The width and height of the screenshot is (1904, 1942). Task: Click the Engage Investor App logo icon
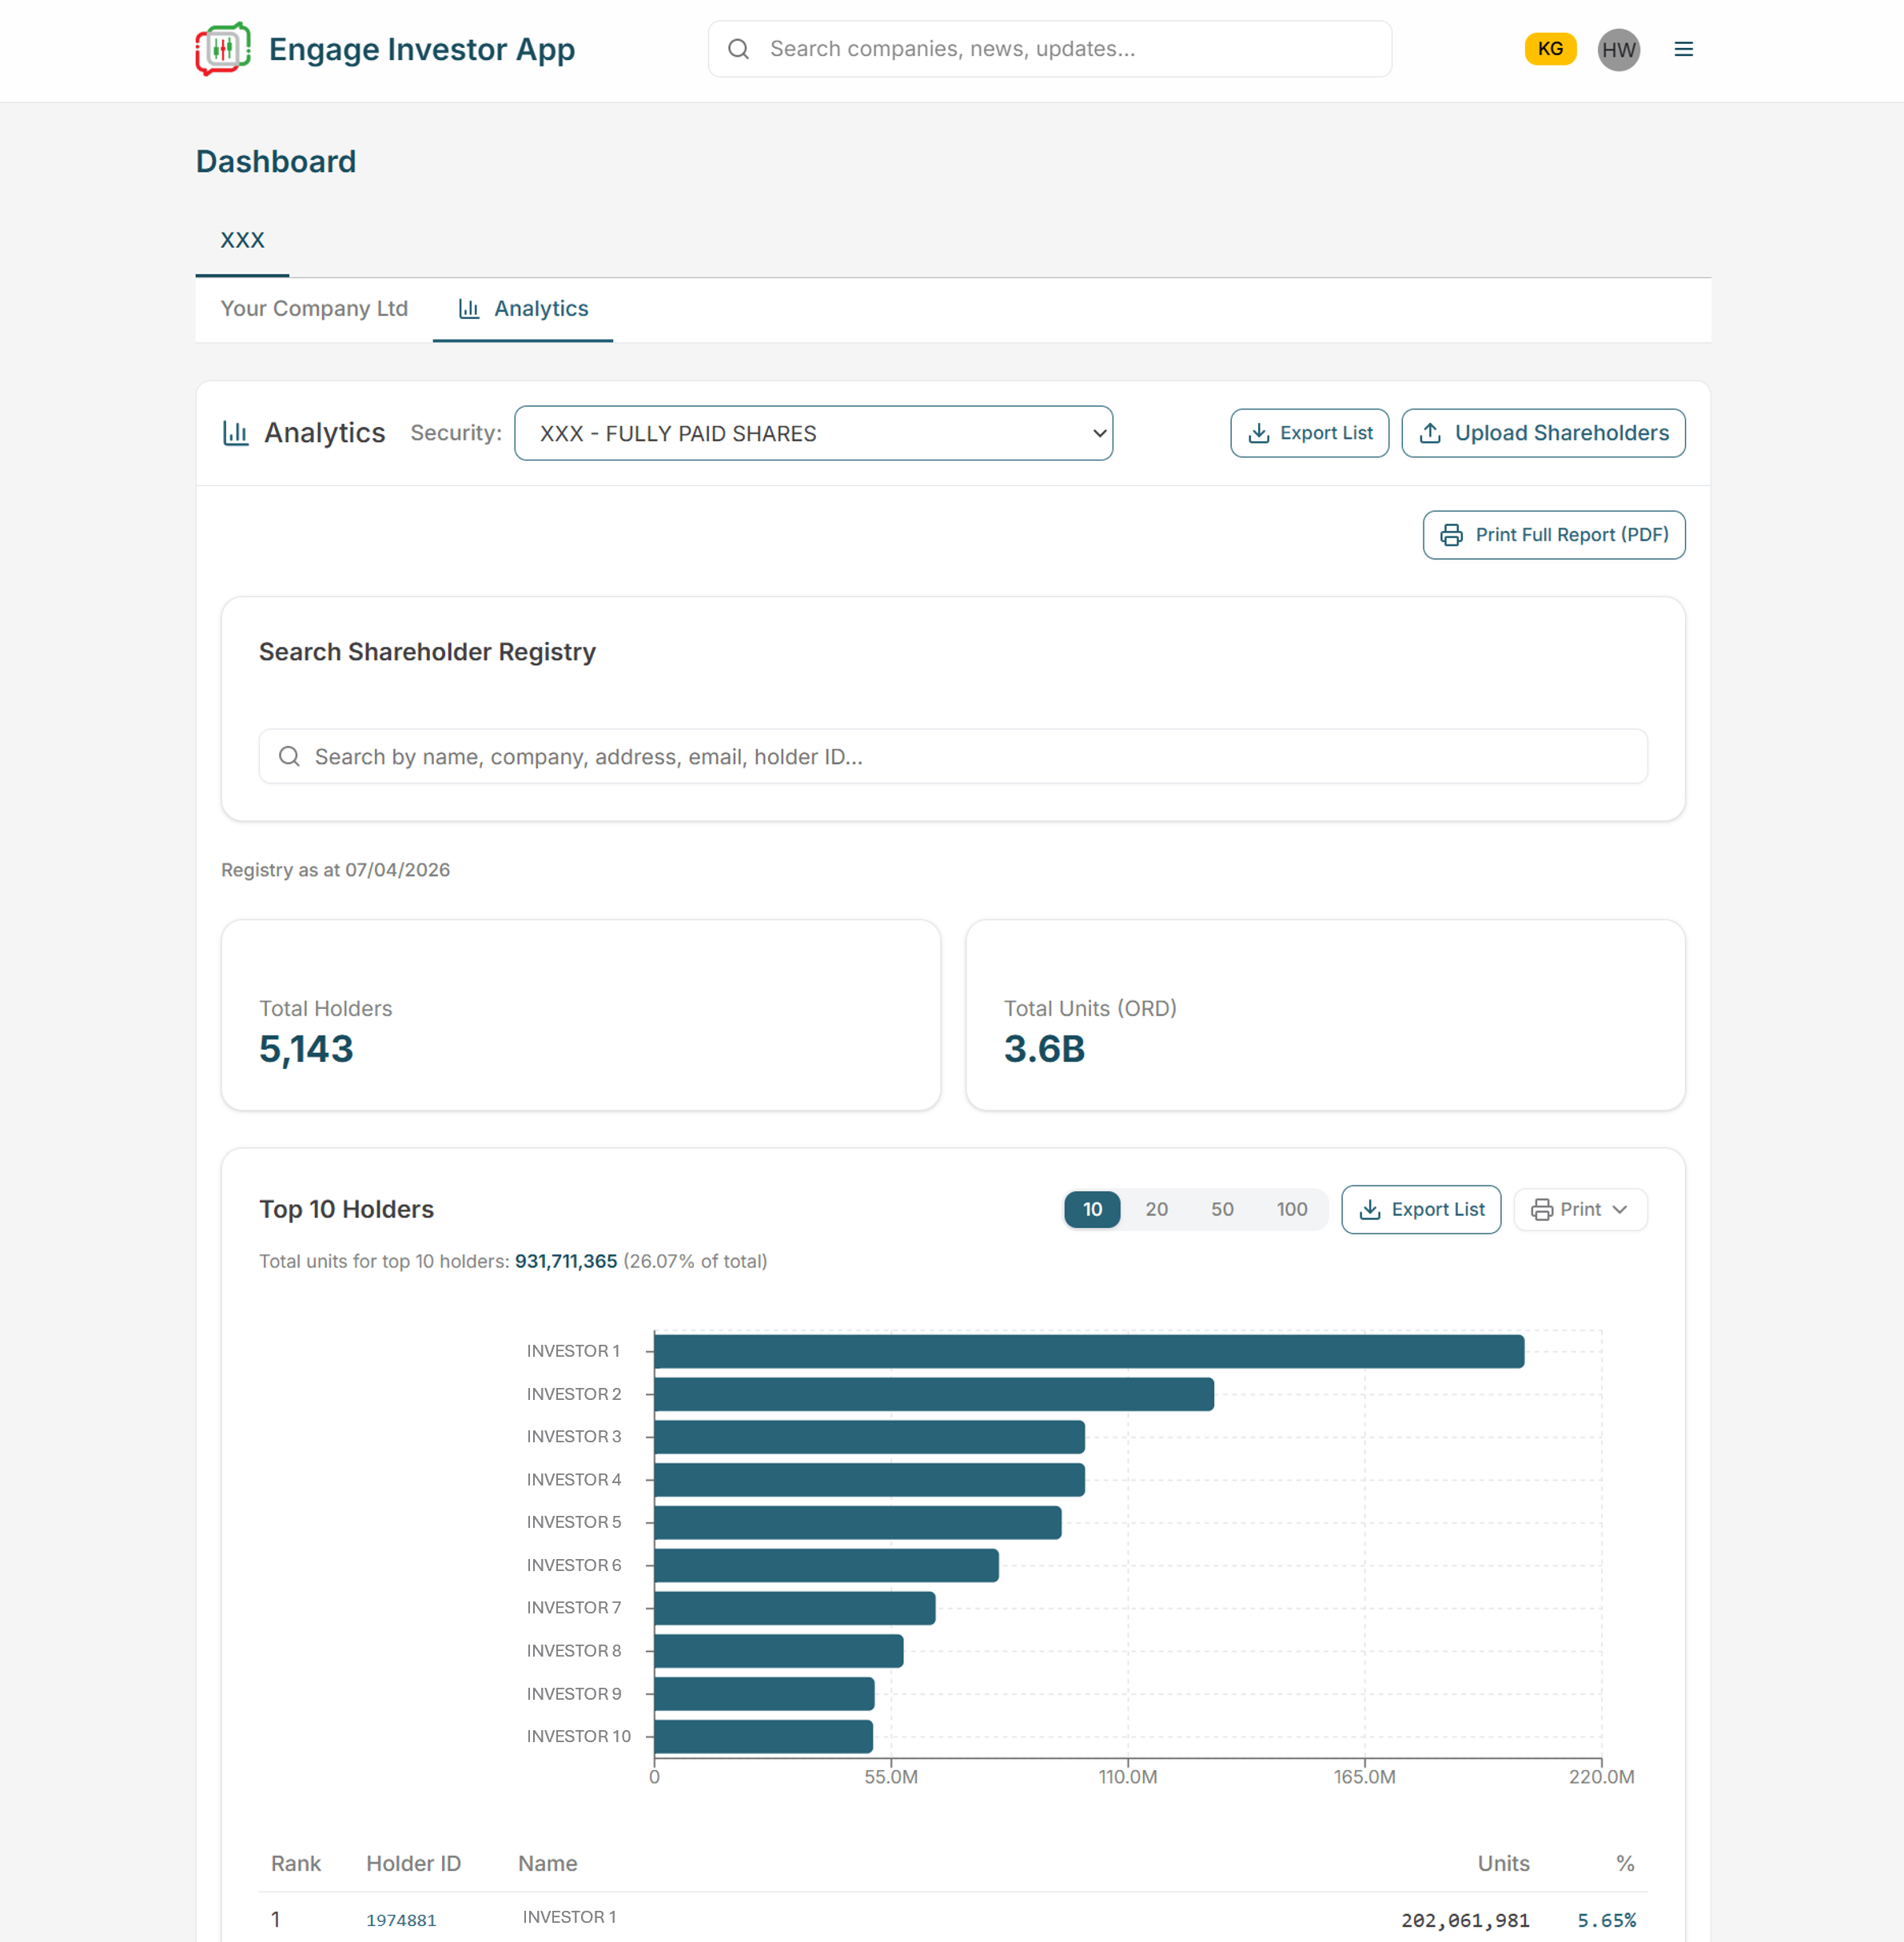[222, 48]
